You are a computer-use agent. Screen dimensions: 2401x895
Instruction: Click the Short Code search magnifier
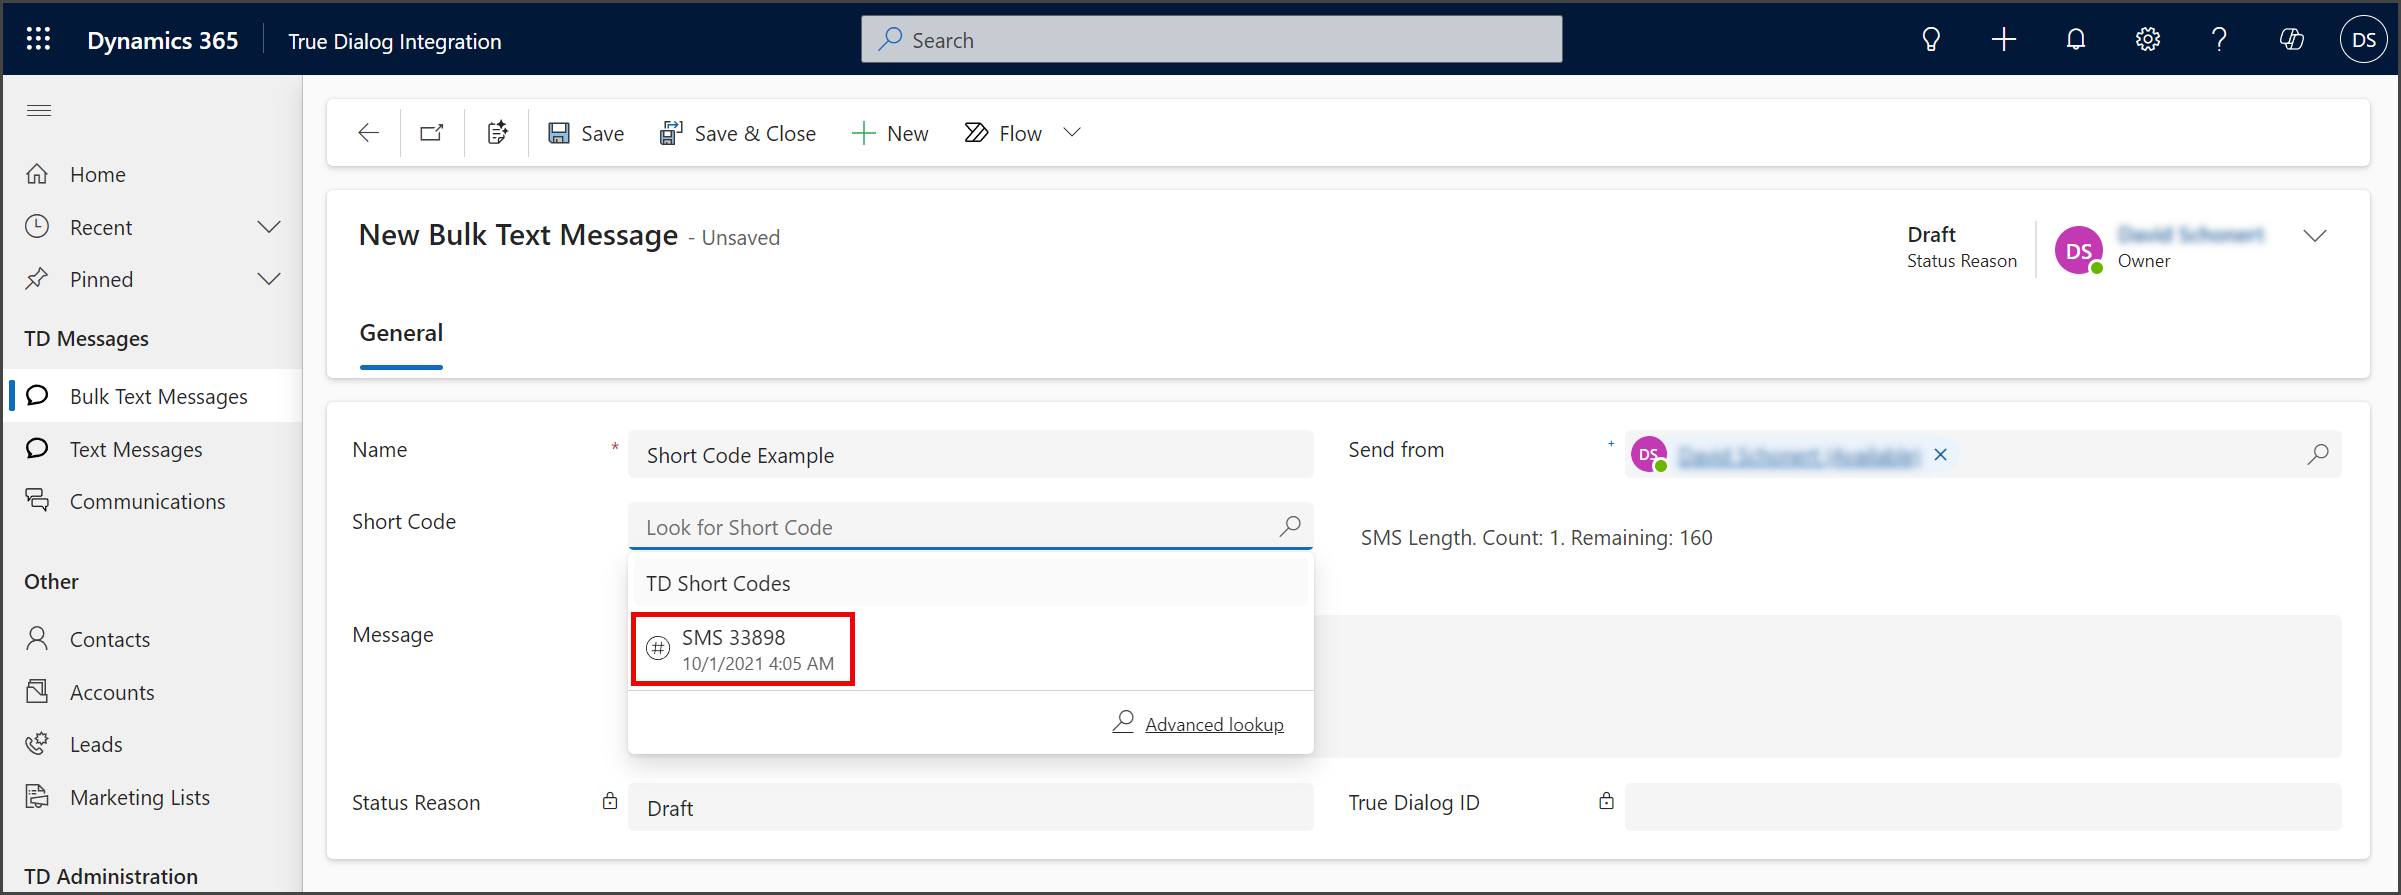click(1290, 526)
